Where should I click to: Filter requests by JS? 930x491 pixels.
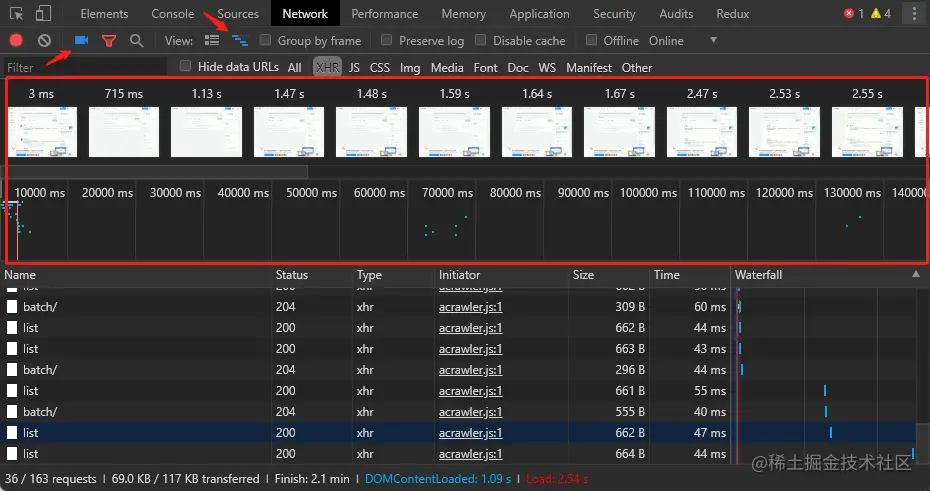click(354, 68)
